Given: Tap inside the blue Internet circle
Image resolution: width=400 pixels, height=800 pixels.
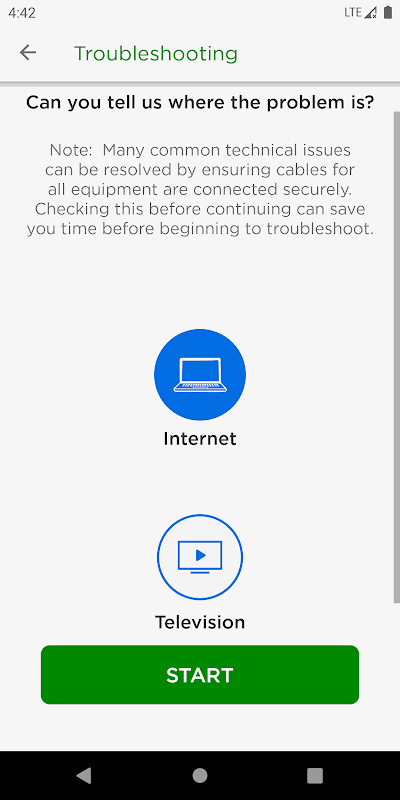Looking at the screenshot, I should click(200, 374).
